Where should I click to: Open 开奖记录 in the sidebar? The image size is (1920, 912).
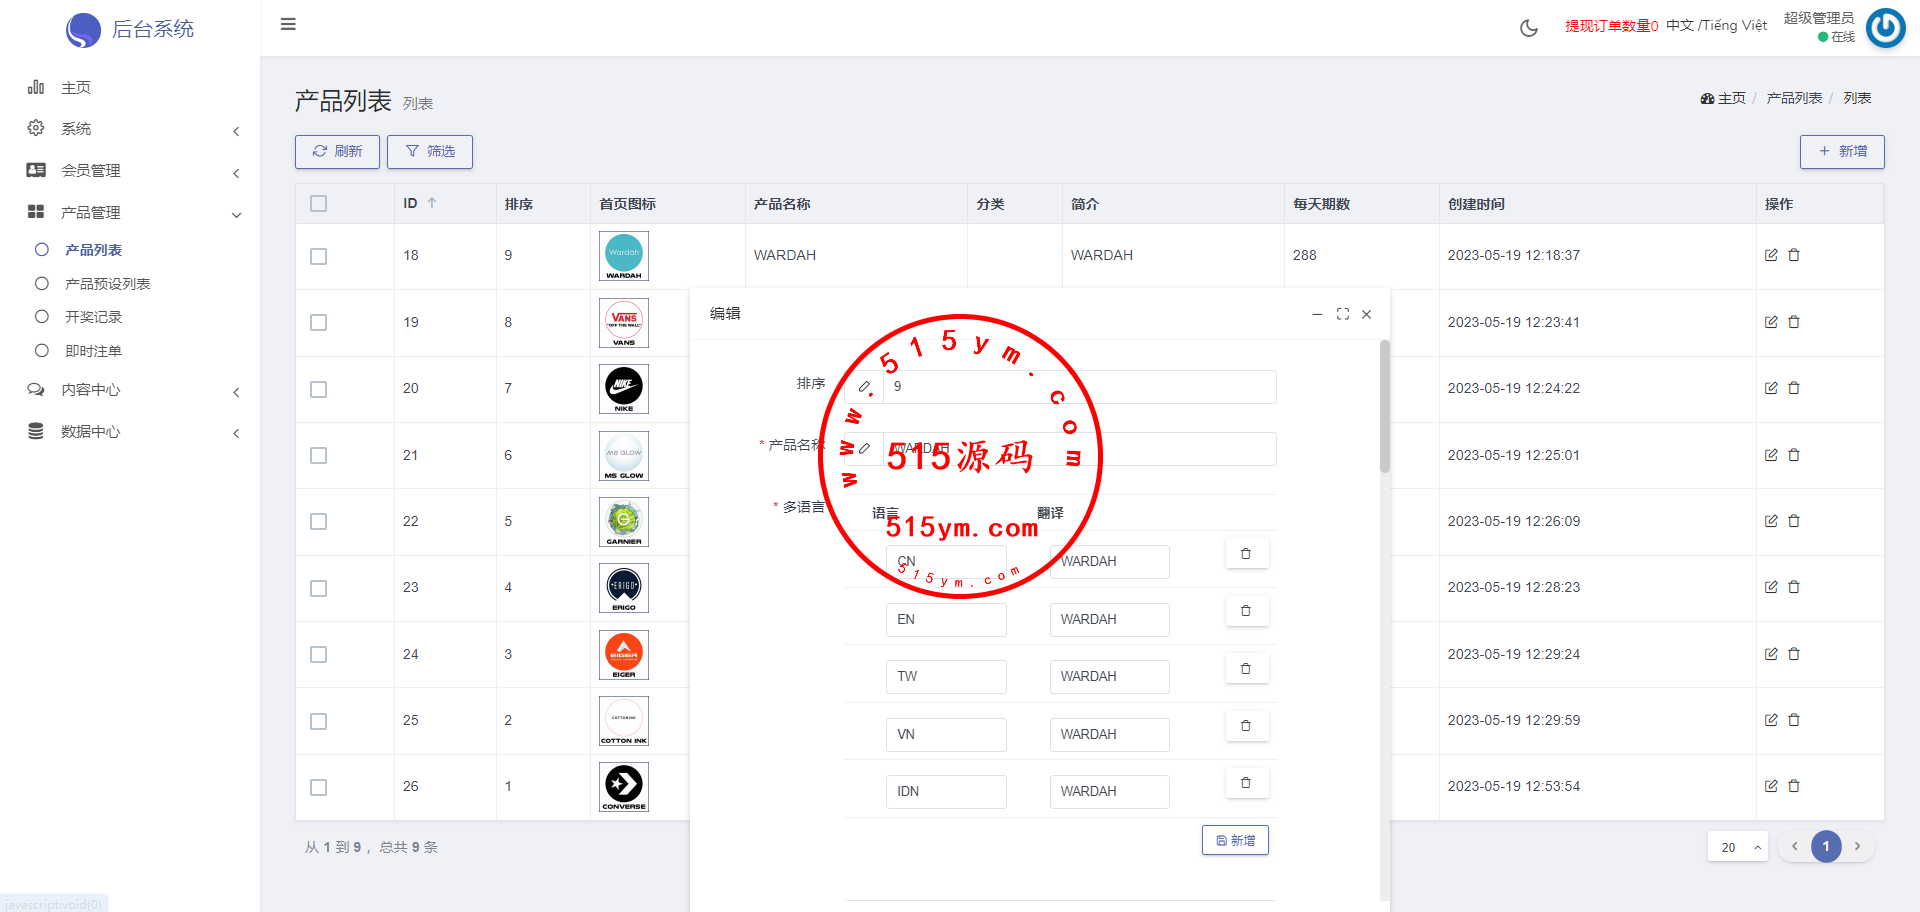click(x=94, y=317)
